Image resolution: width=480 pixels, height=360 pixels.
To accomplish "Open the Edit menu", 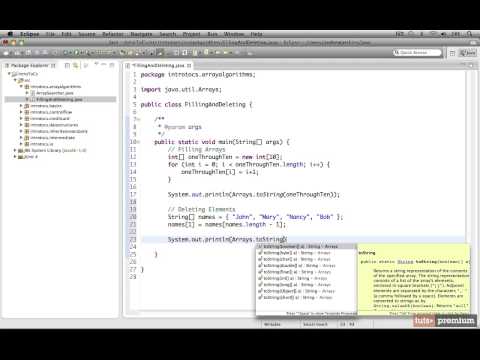I will click(66, 34).
